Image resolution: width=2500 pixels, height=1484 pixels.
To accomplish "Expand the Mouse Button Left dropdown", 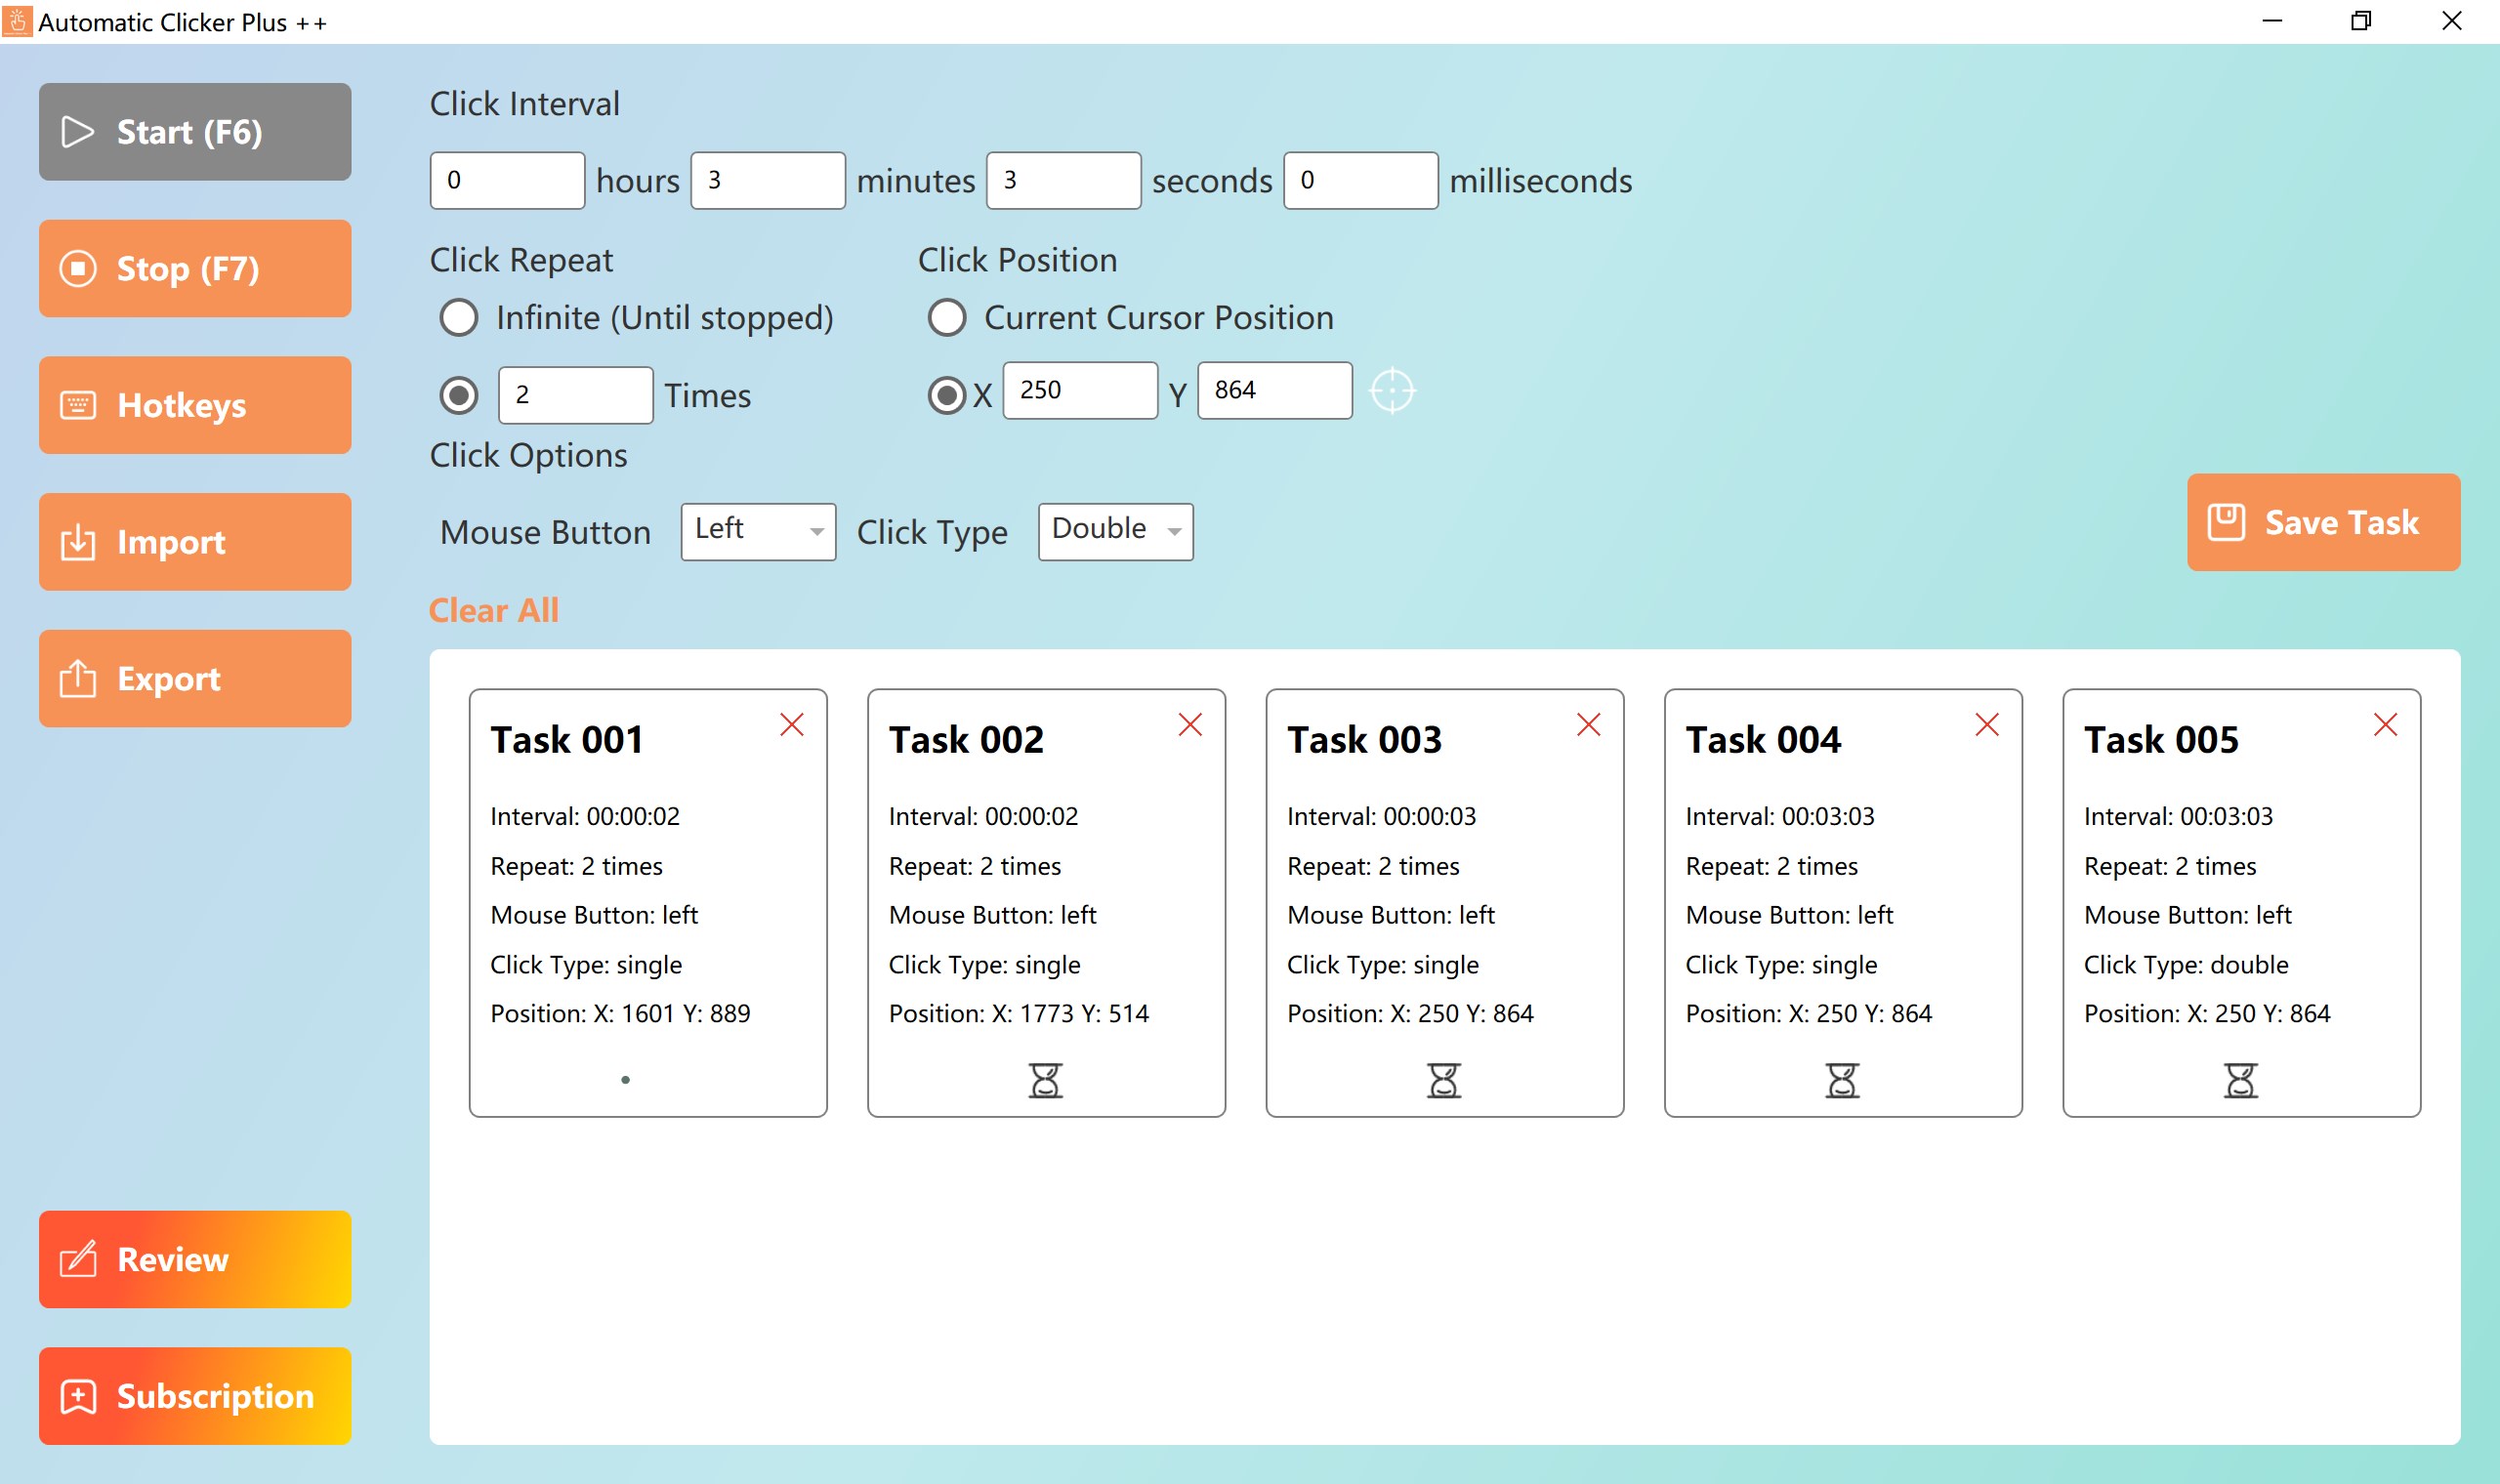I will (758, 531).
